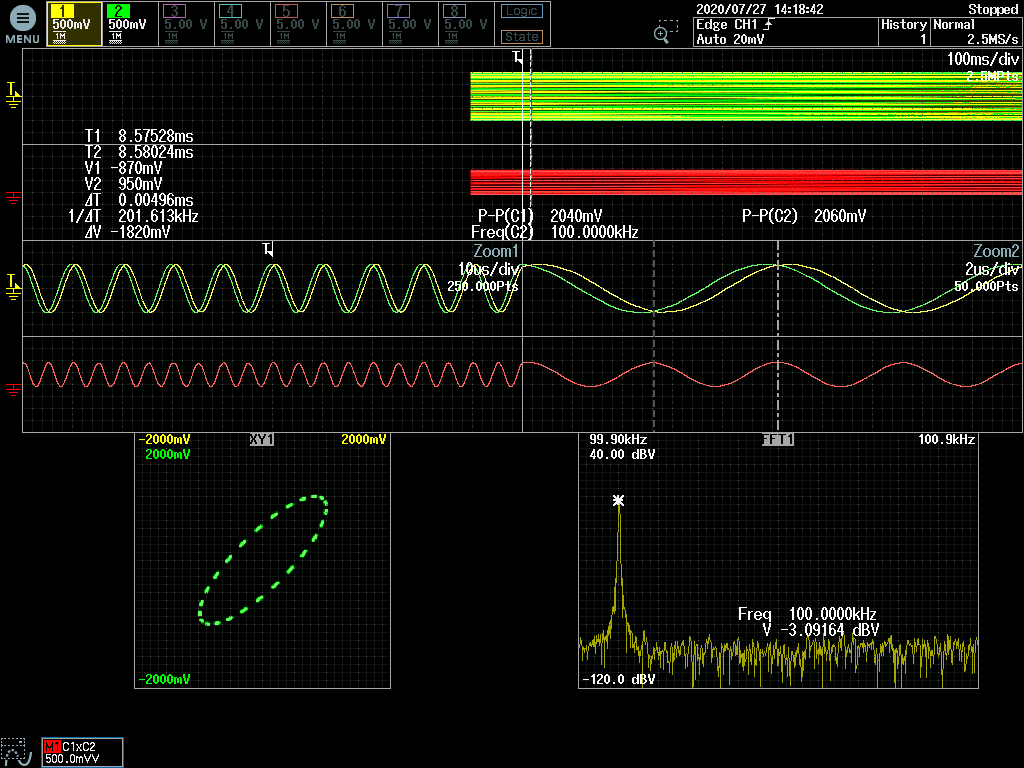Select the FFT1 window label
The width and height of the screenshot is (1024, 768).
[x=778, y=440]
